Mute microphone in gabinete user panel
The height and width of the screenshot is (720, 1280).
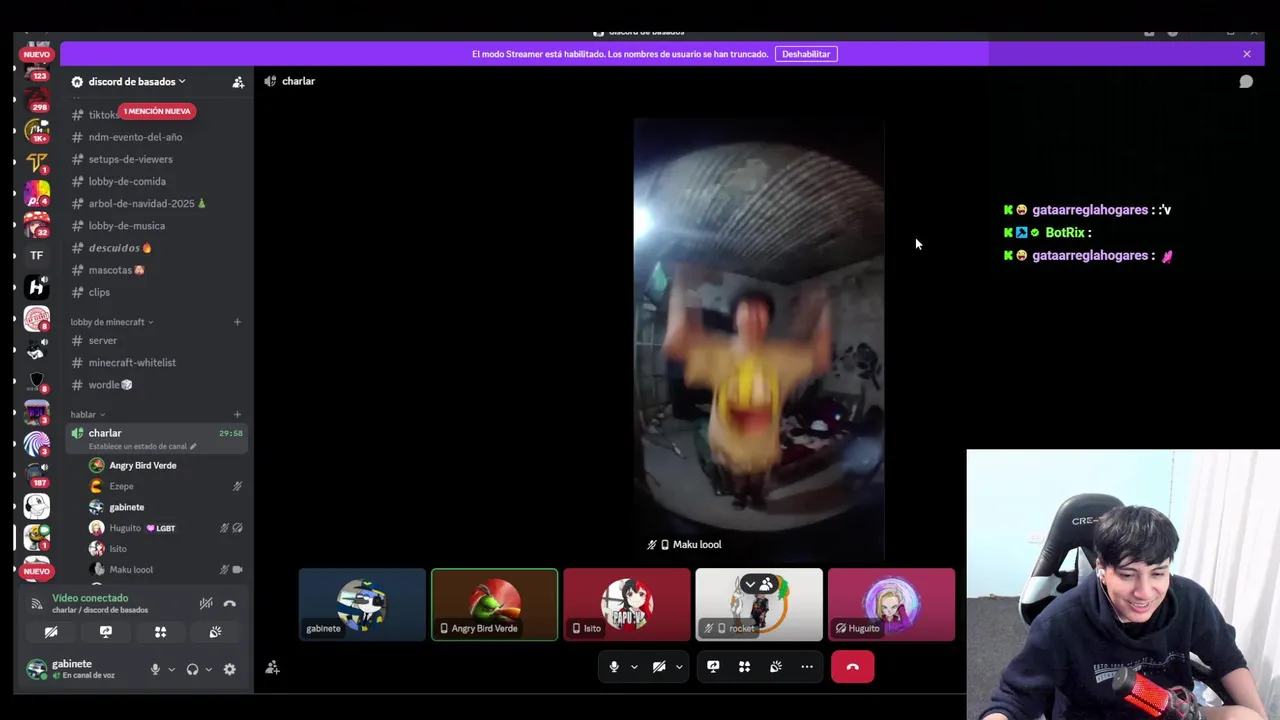tap(155, 669)
